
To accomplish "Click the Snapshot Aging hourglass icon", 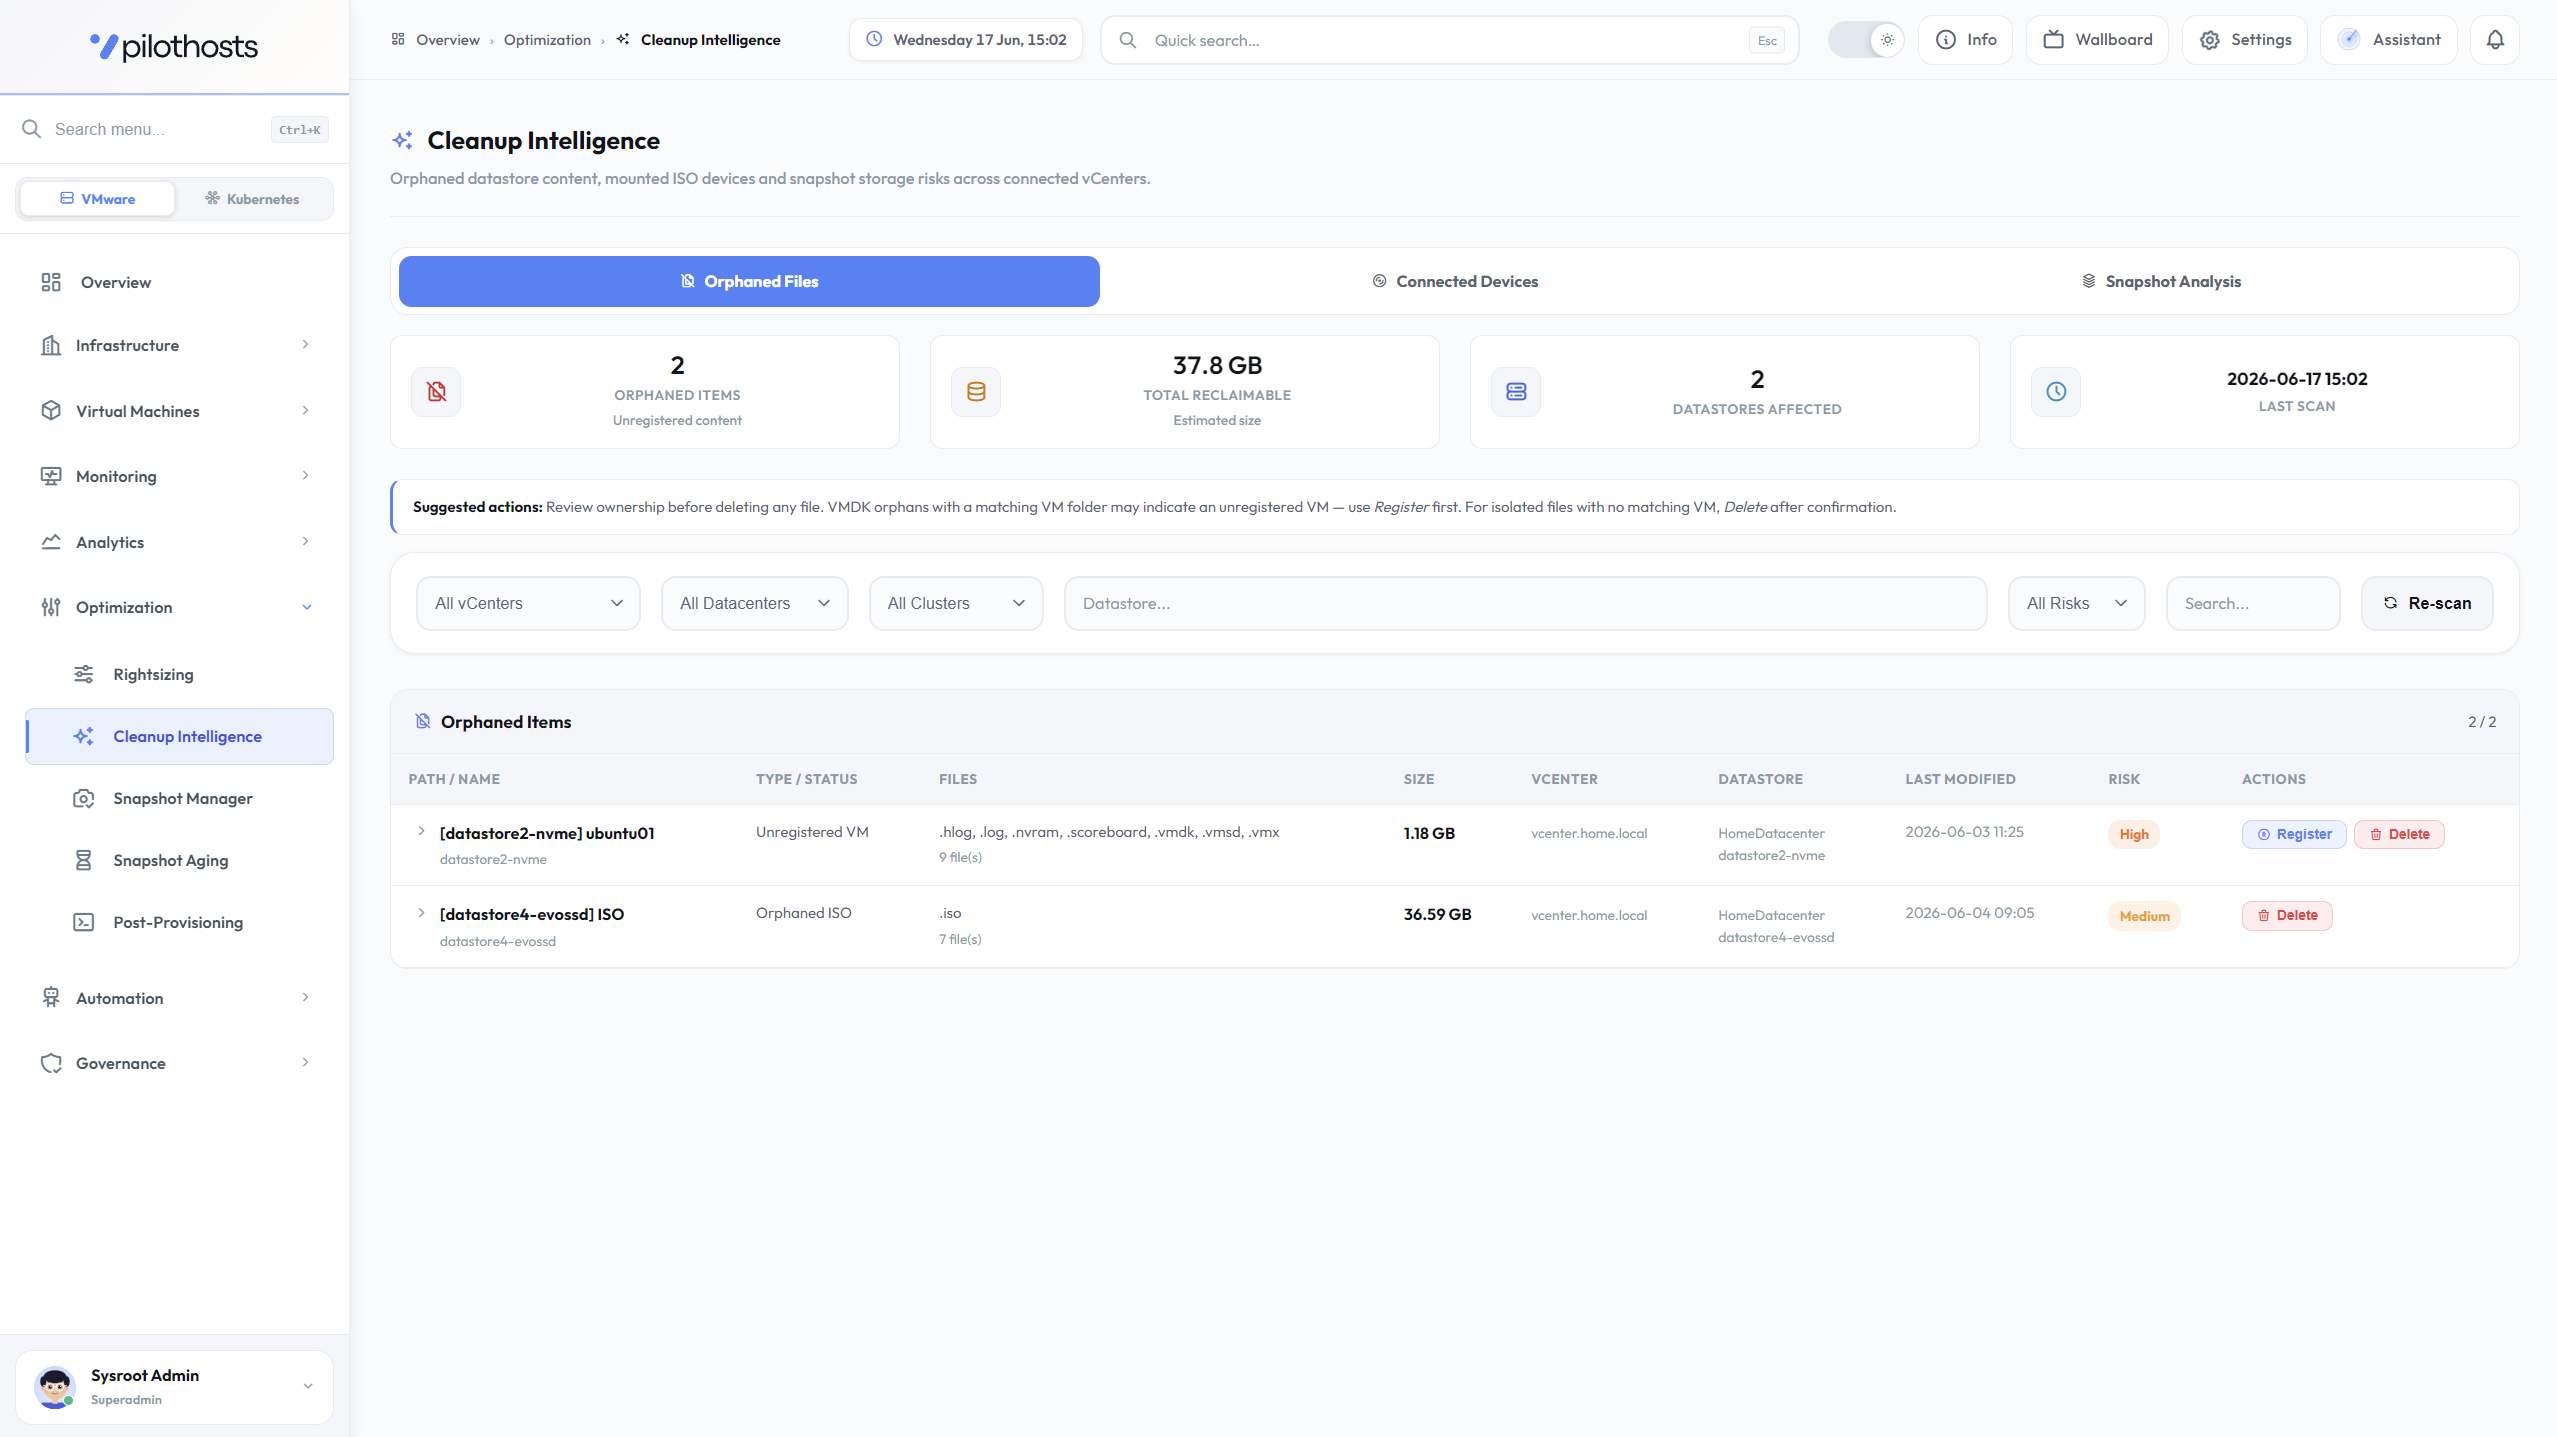I will (x=84, y=860).
